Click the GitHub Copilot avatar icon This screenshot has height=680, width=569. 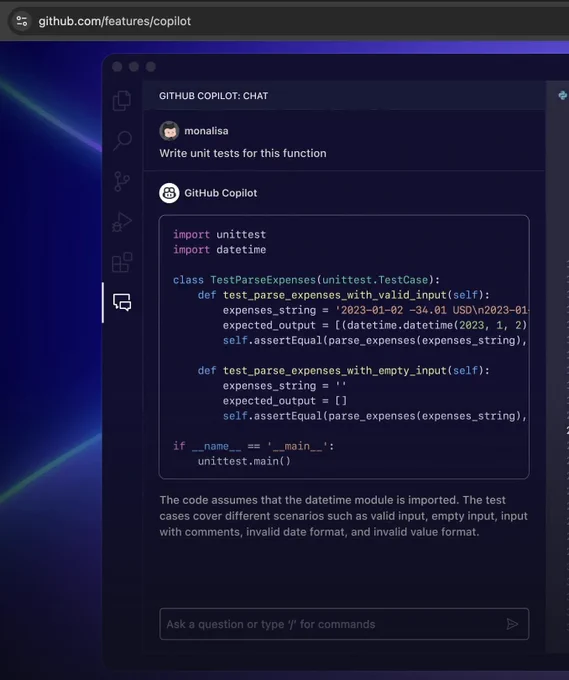169,193
